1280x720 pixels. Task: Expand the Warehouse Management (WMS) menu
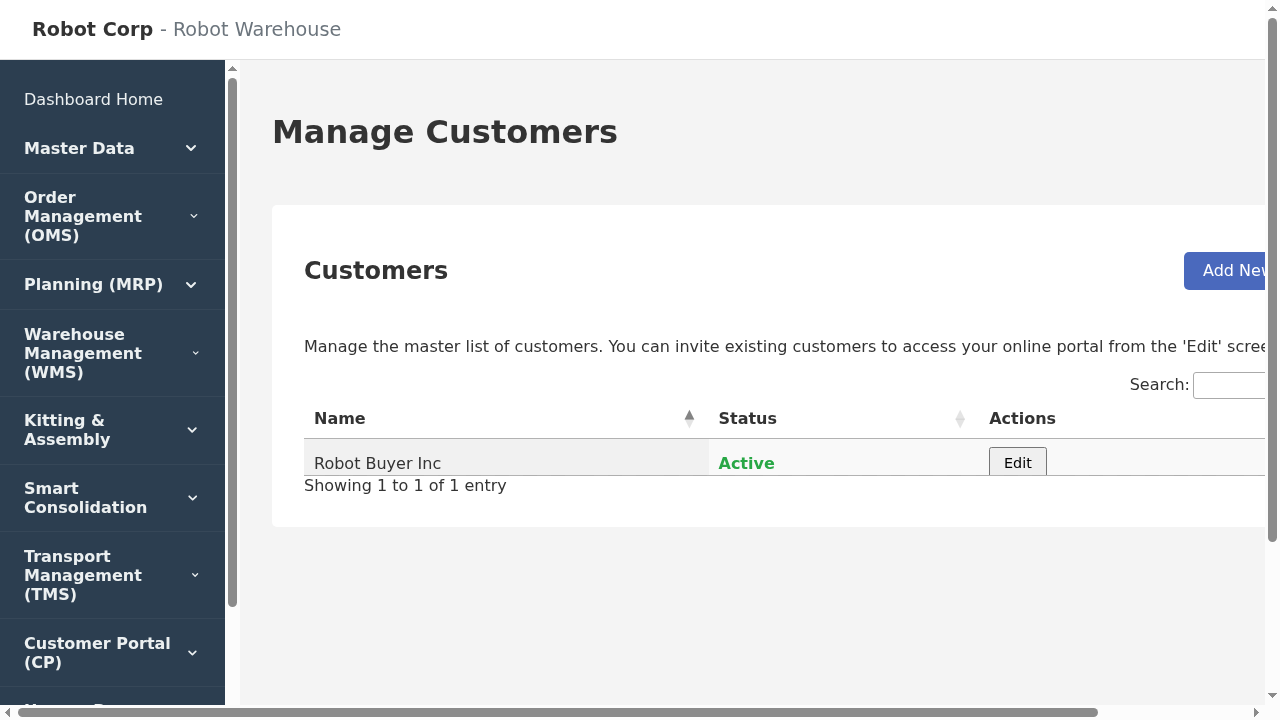pos(195,353)
